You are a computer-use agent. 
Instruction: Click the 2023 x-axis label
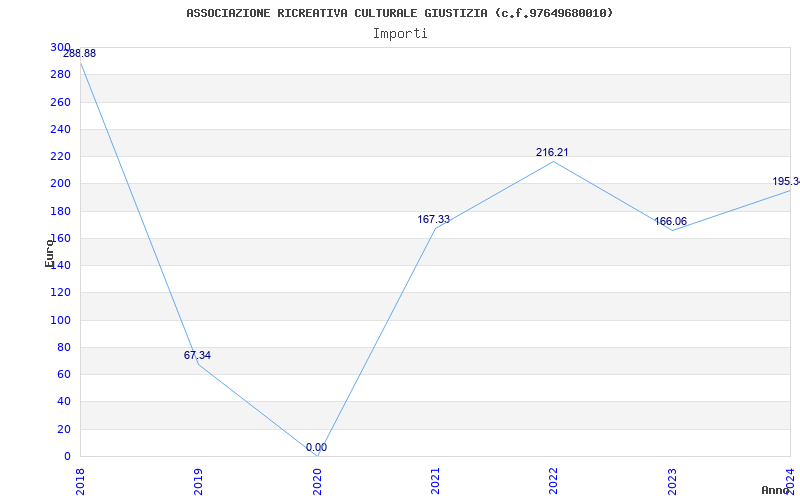pyautogui.click(x=671, y=481)
